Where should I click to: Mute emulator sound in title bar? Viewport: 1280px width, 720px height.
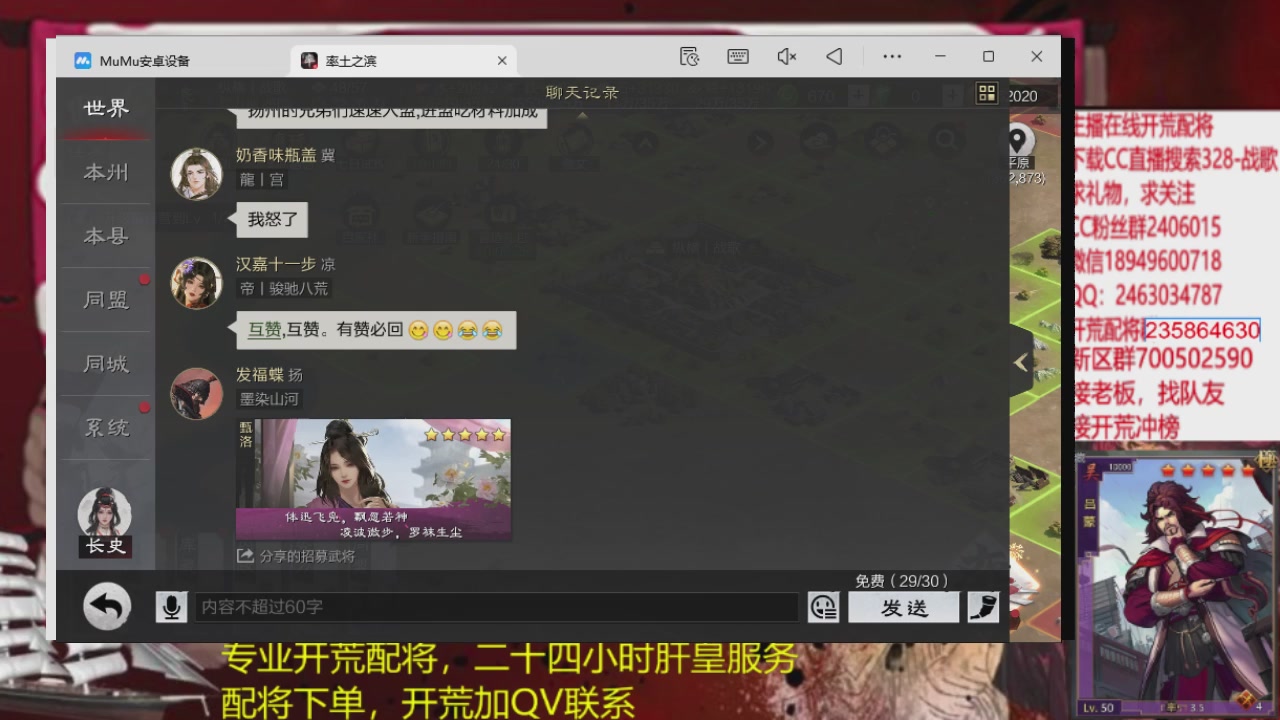(x=787, y=57)
